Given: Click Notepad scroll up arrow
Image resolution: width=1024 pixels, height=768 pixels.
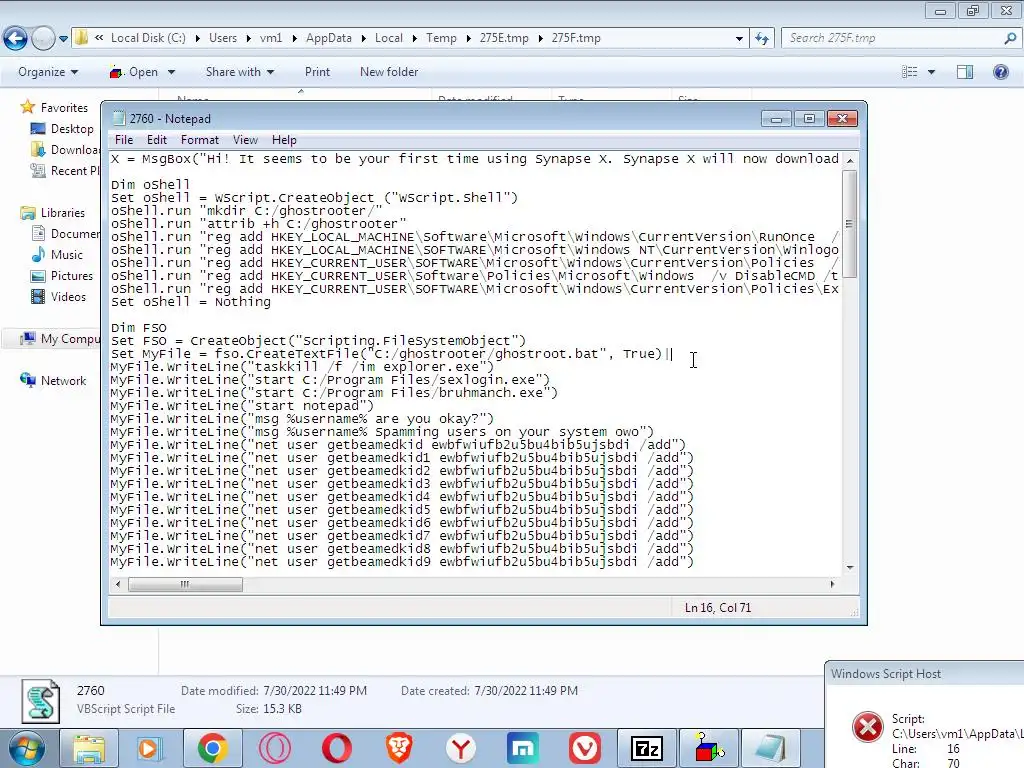Looking at the screenshot, I should (x=850, y=160).
